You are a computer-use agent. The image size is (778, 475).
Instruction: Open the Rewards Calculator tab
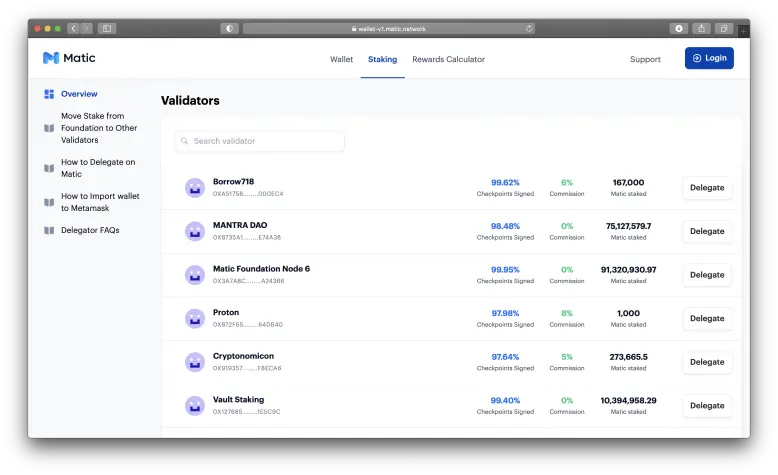449,59
